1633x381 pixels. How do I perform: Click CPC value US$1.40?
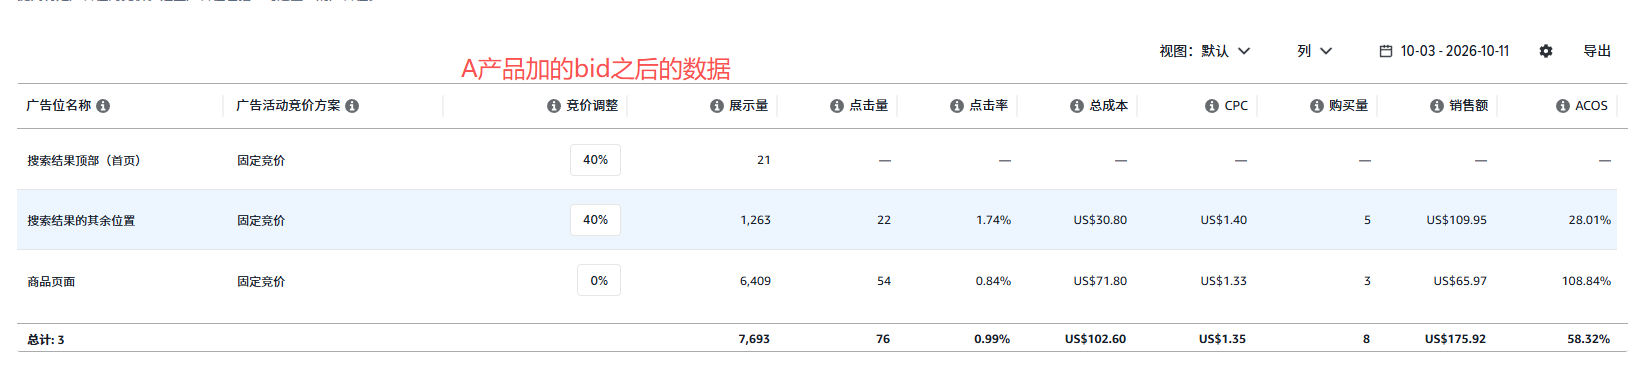coord(1224,220)
